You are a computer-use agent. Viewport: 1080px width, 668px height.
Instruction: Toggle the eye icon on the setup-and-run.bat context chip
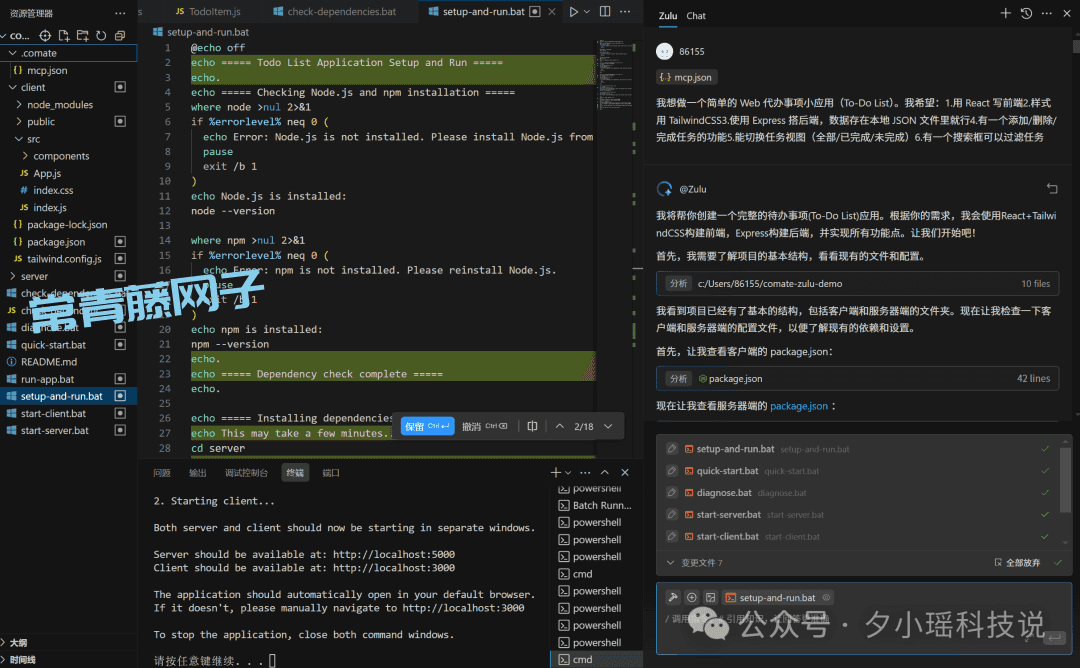826,597
